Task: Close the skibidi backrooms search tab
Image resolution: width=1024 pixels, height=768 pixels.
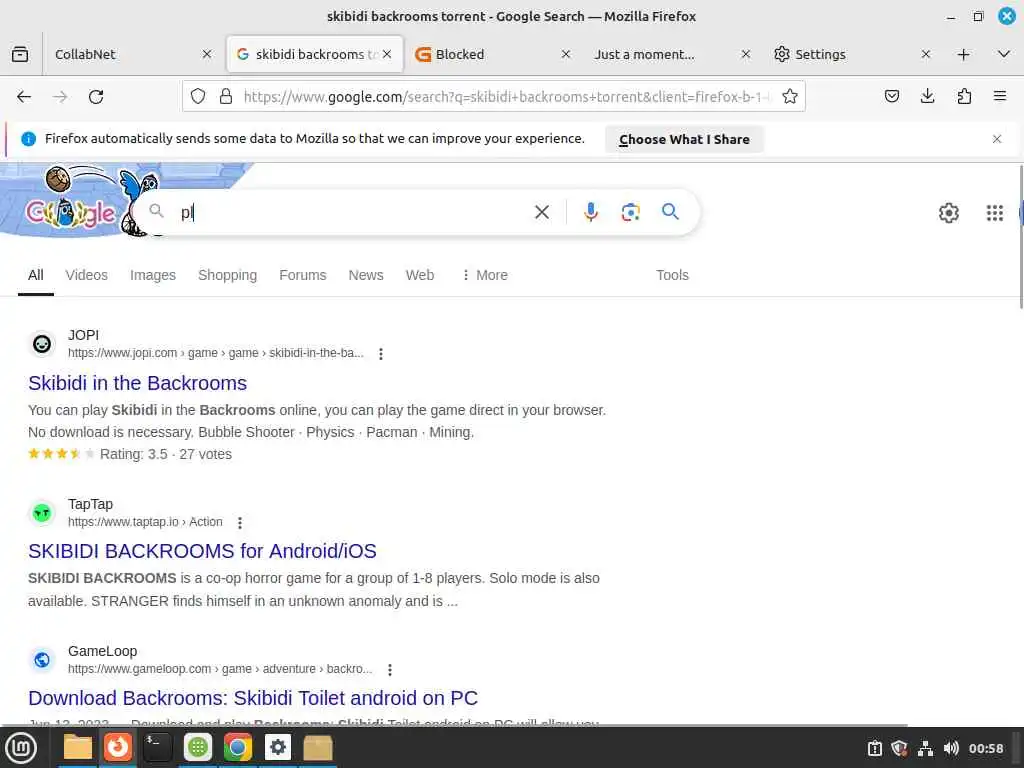Action: click(387, 54)
